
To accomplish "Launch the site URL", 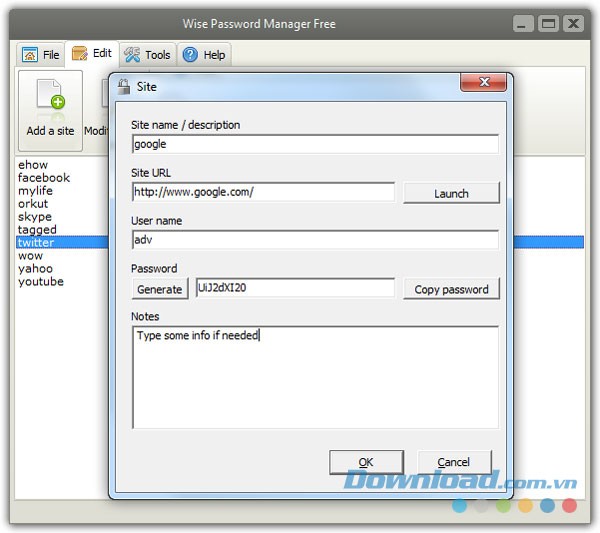I will pos(451,193).
